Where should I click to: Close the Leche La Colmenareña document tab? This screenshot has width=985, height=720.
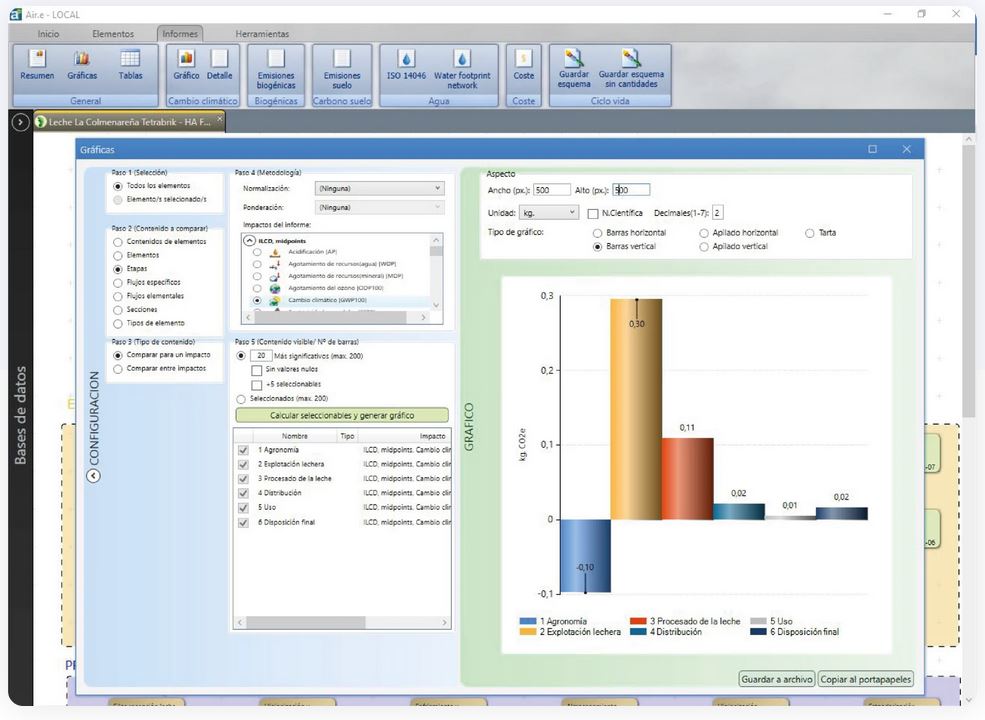[x=220, y=117]
